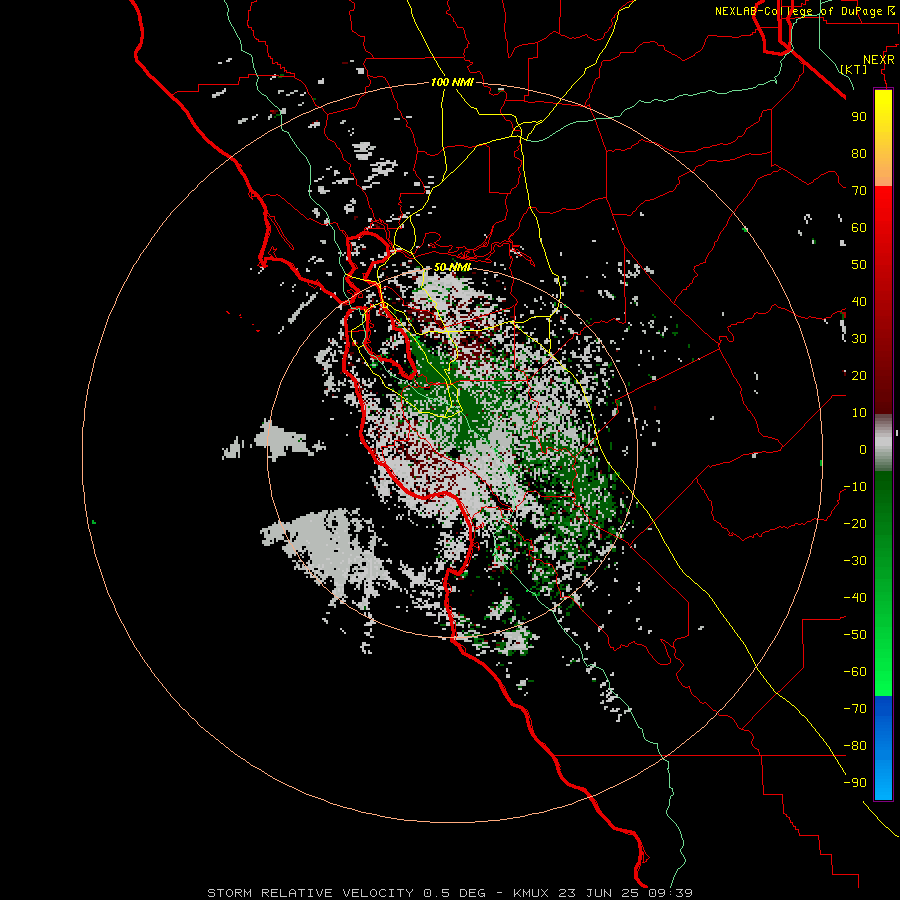
Task: Click the 30 value on velocity scale
Action: [859, 339]
